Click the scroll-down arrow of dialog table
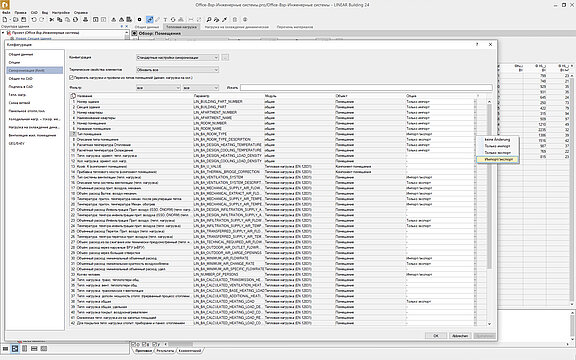Screen dimensions: 576x360 coord(489,324)
